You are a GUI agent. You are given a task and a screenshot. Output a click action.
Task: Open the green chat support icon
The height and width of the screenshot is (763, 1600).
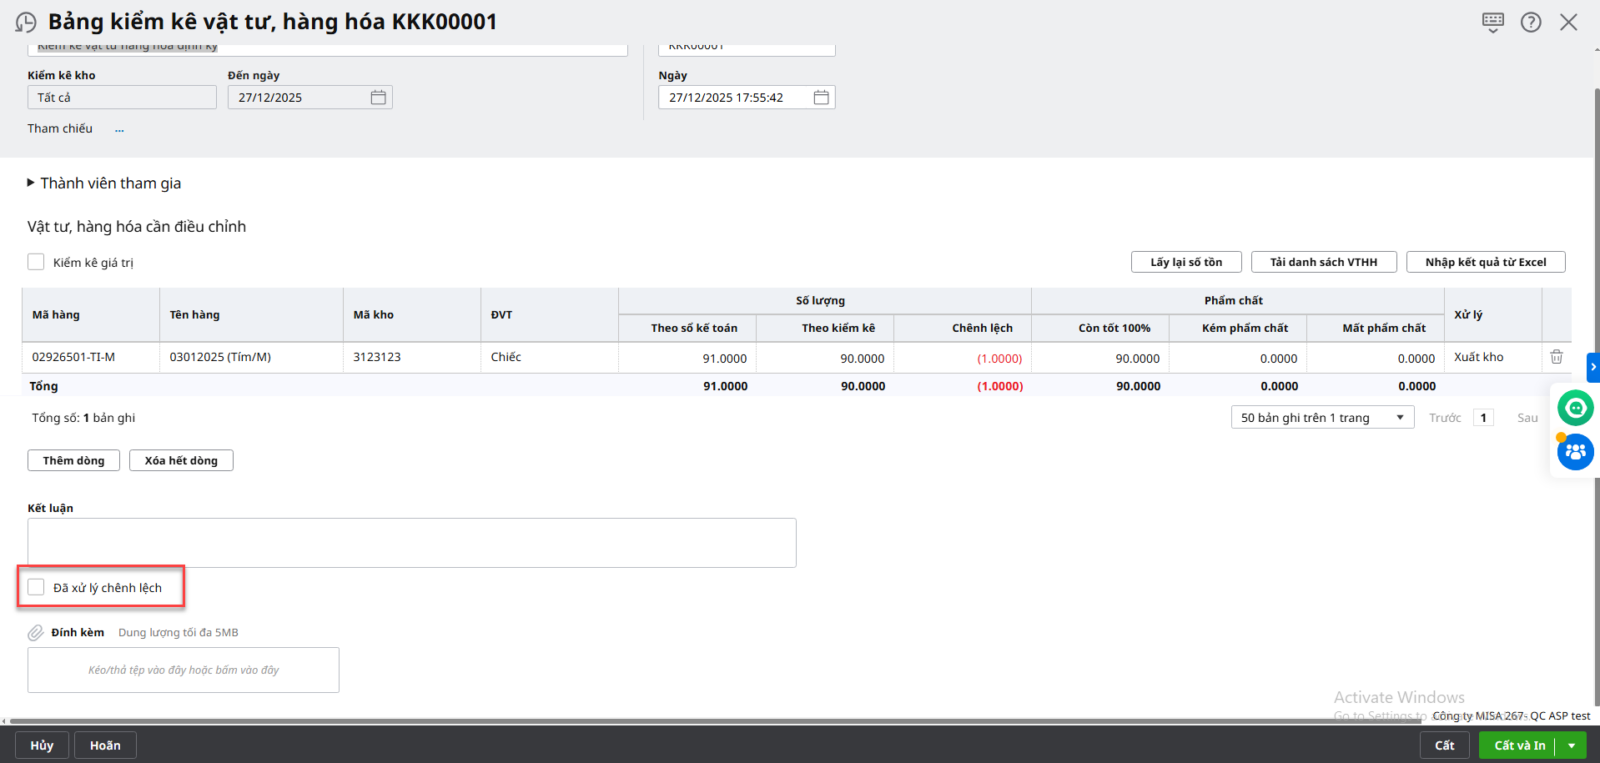[x=1575, y=408]
